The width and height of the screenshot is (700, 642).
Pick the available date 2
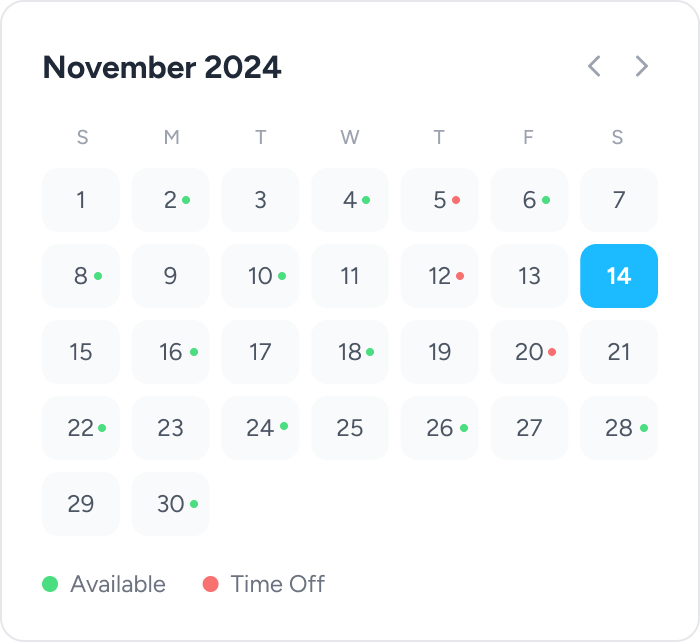(x=171, y=200)
